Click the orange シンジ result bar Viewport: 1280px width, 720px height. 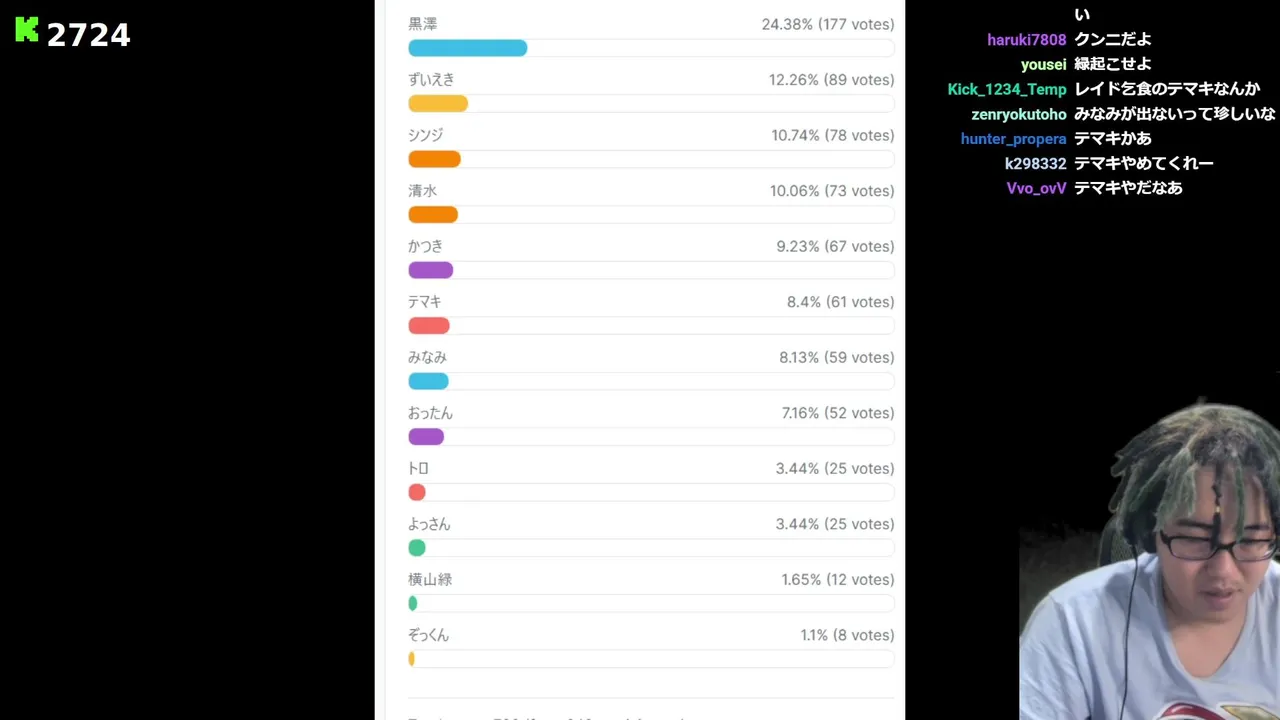point(434,159)
